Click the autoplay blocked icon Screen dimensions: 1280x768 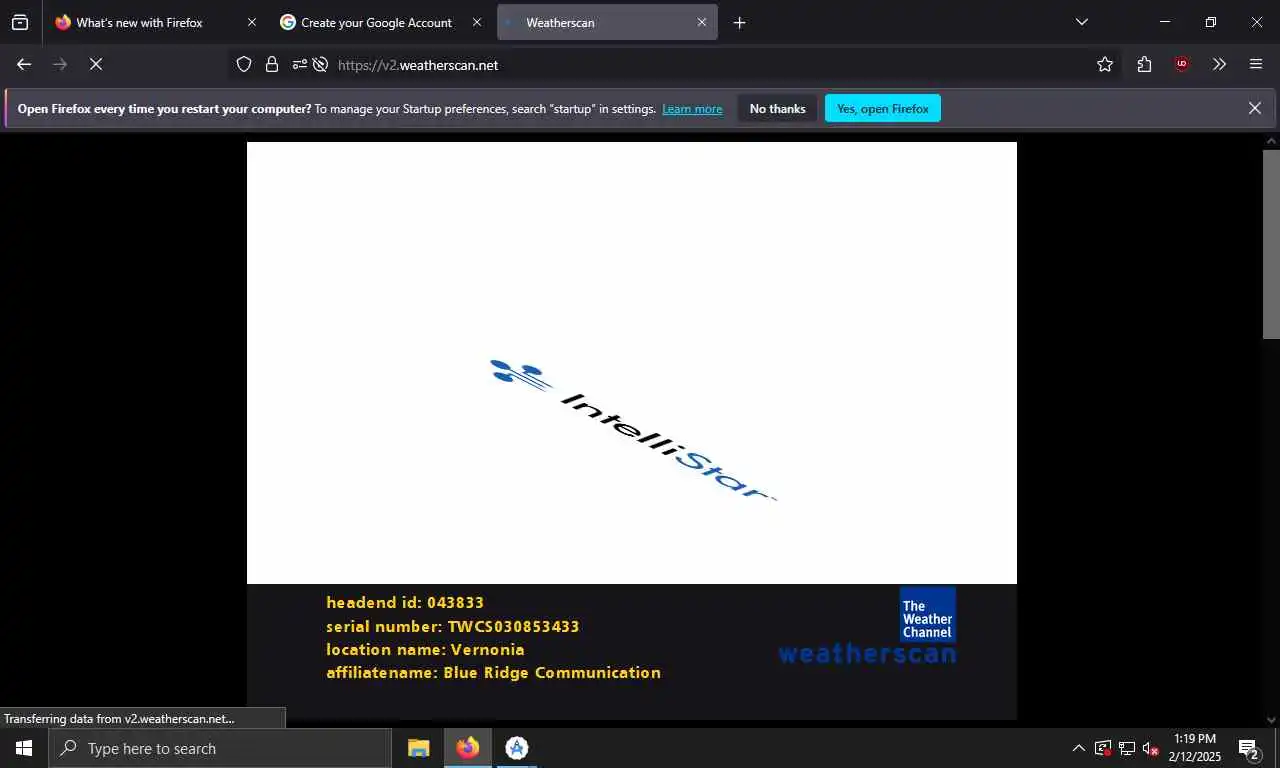tap(320, 64)
